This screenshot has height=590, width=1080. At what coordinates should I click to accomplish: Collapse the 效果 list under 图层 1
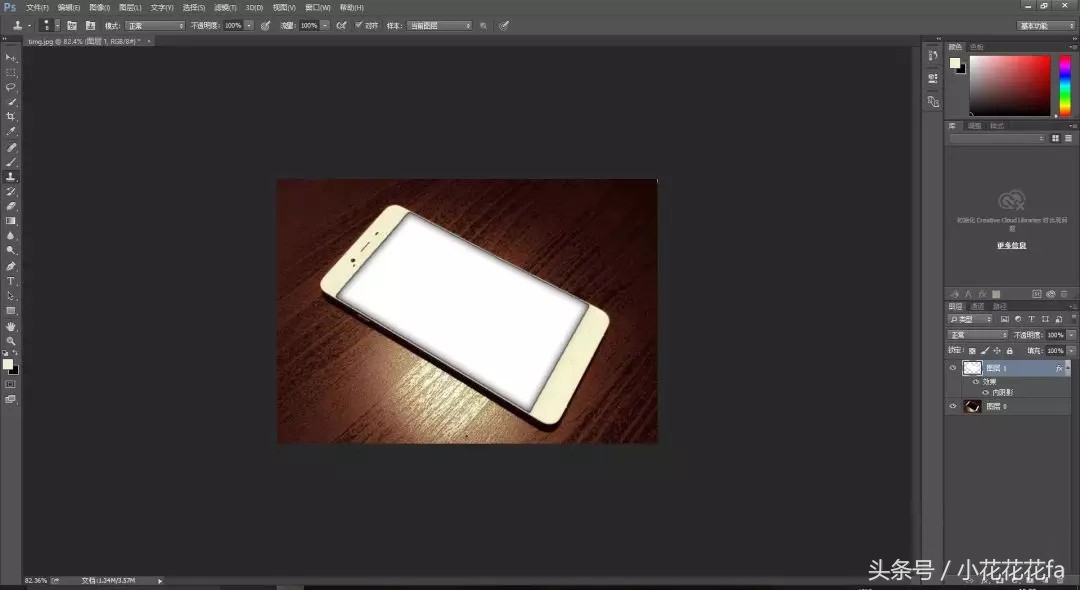click(1067, 367)
